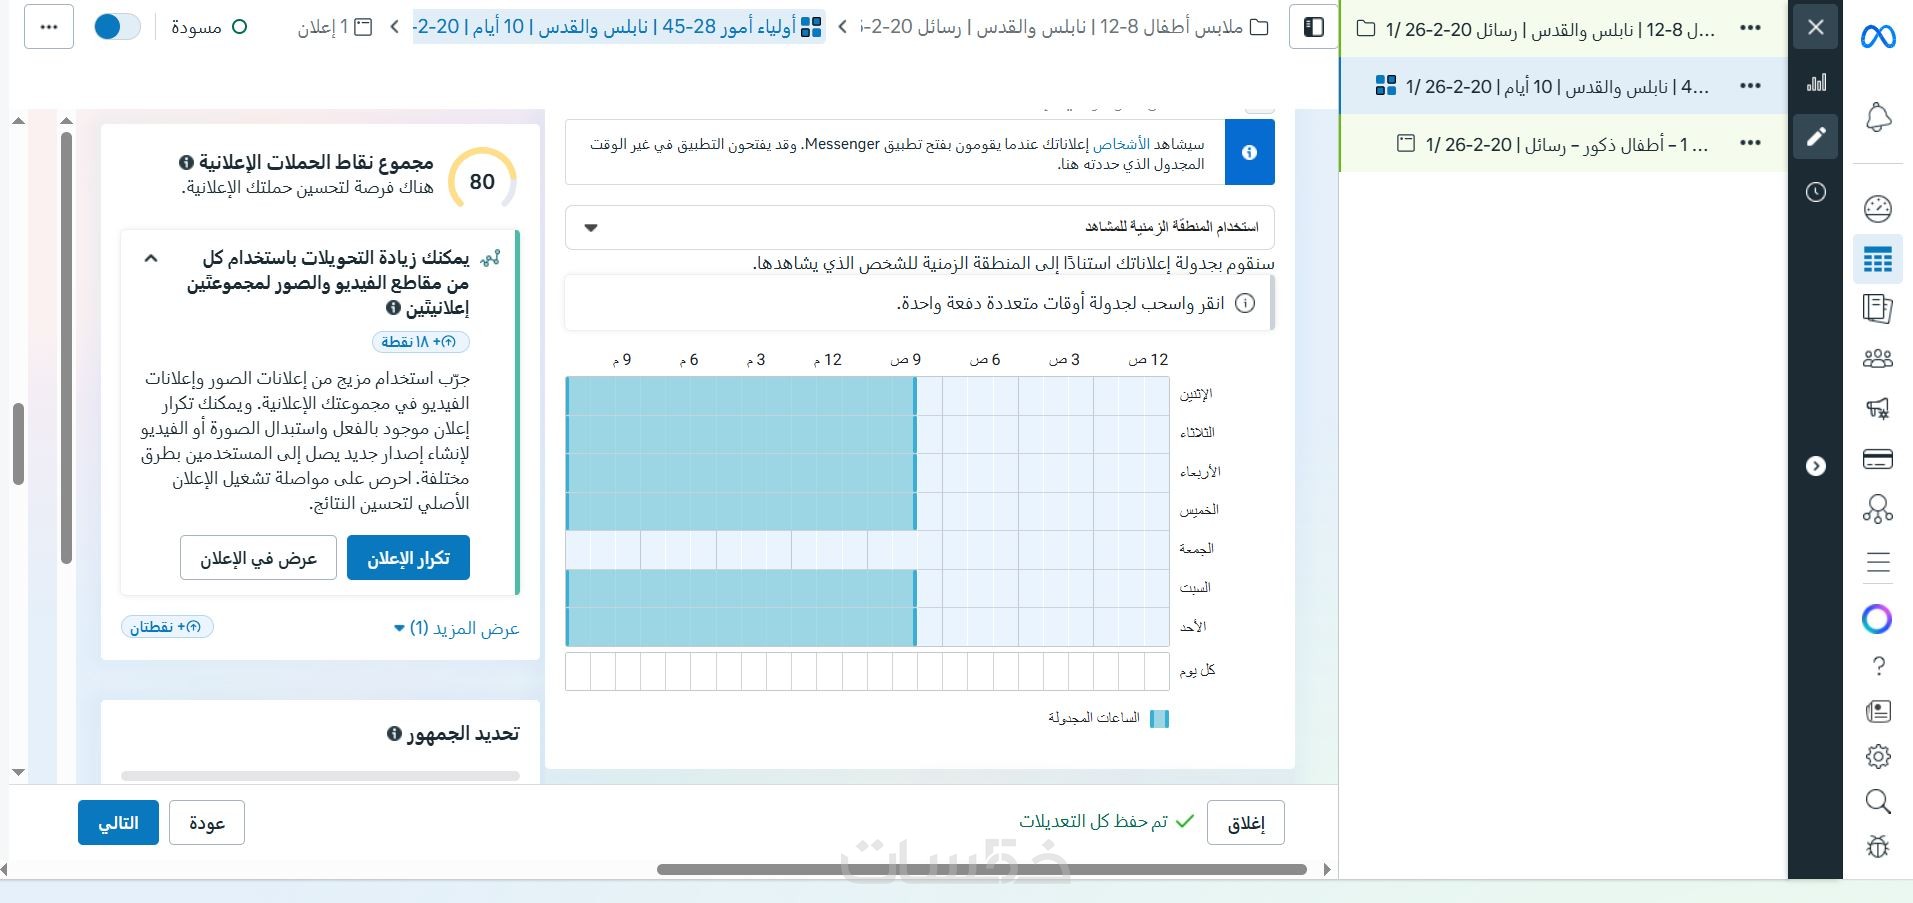Screen dimensions: 1913x903
Task: Open the performance chart icon
Action: click(x=1816, y=83)
